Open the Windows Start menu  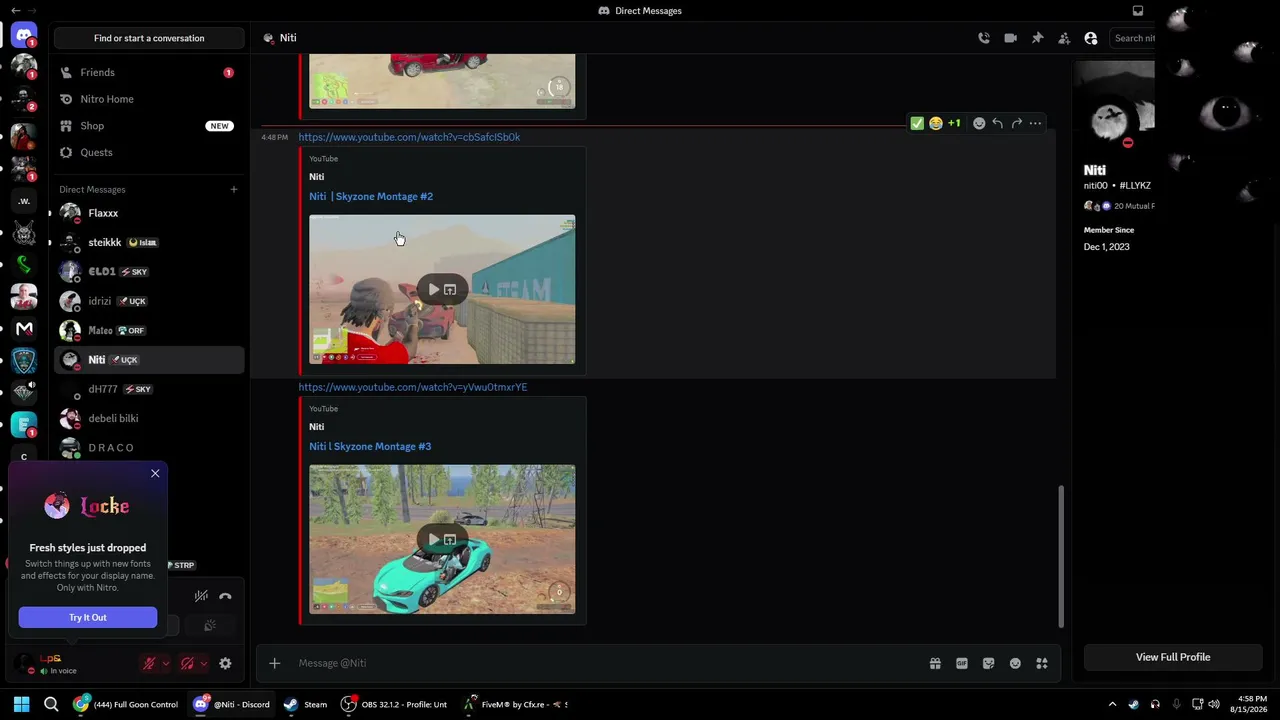click(x=21, y=704)
